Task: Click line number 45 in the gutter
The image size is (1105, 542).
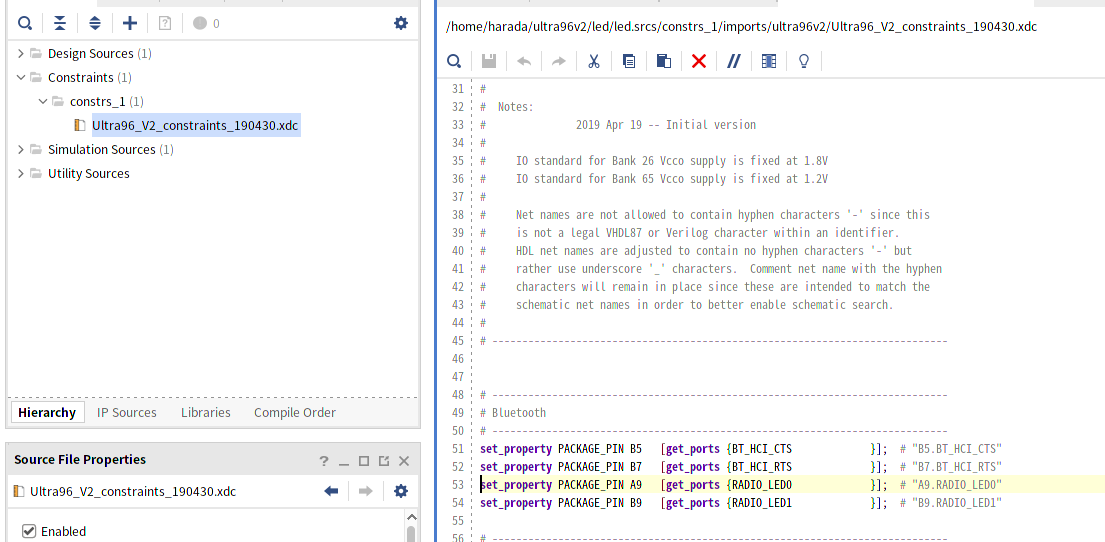Action: (457, 341)
